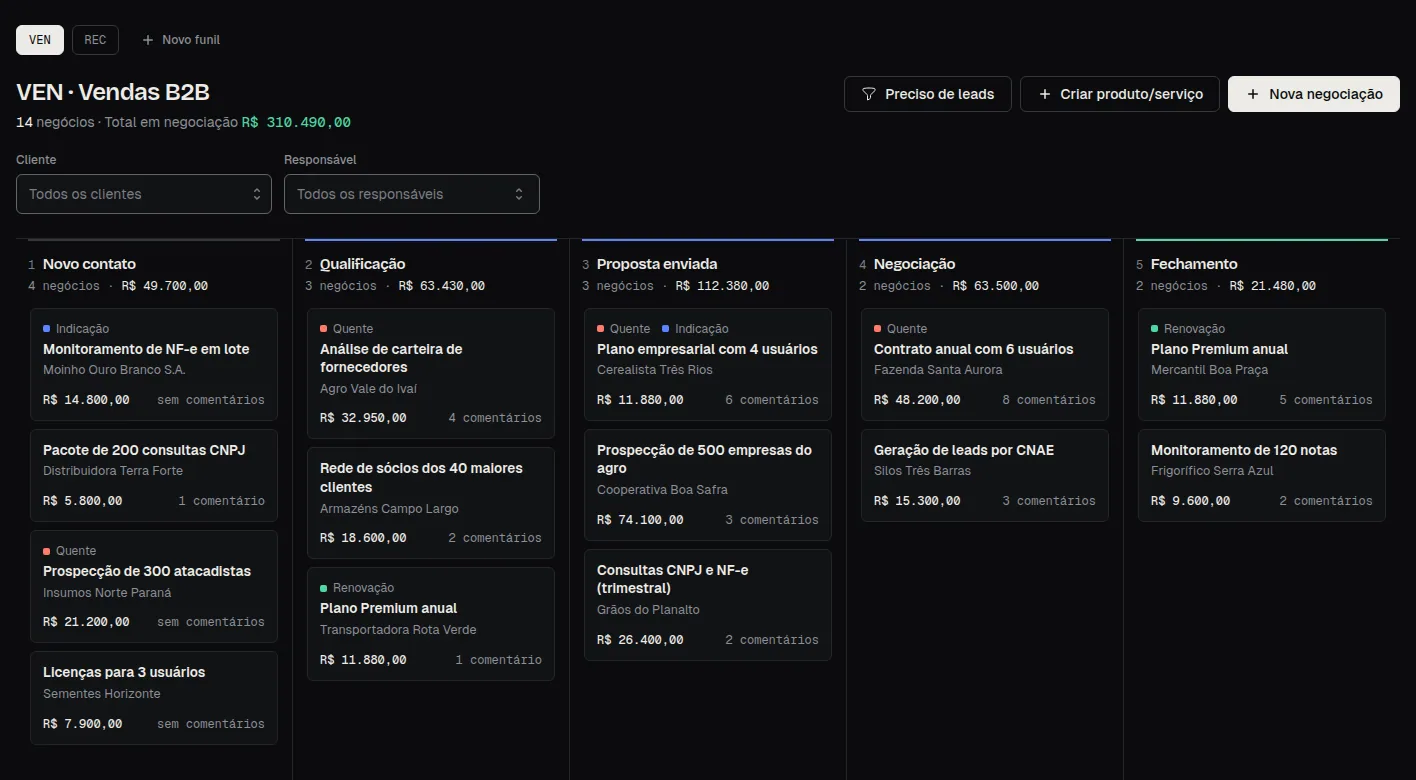The width and height of the screenshot is (1416, 780).
Task: Select Prospecção de 500 empresas do agro card
Action: coord(708,485)
